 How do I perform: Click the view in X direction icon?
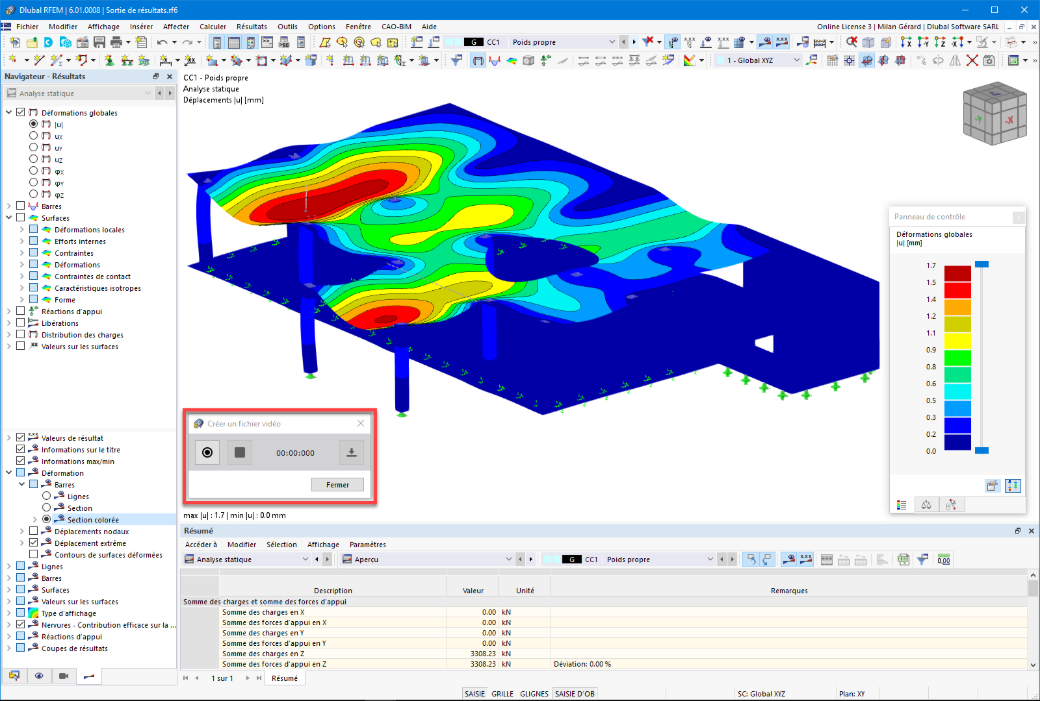tap(906, 42)
